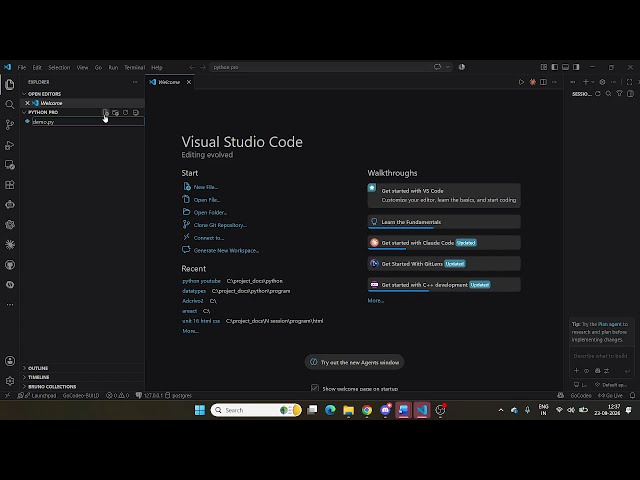Viewport: 640px width, 480px height.
Task: Open the View menu
Action: pyautogui.click(x=82, y=67)
